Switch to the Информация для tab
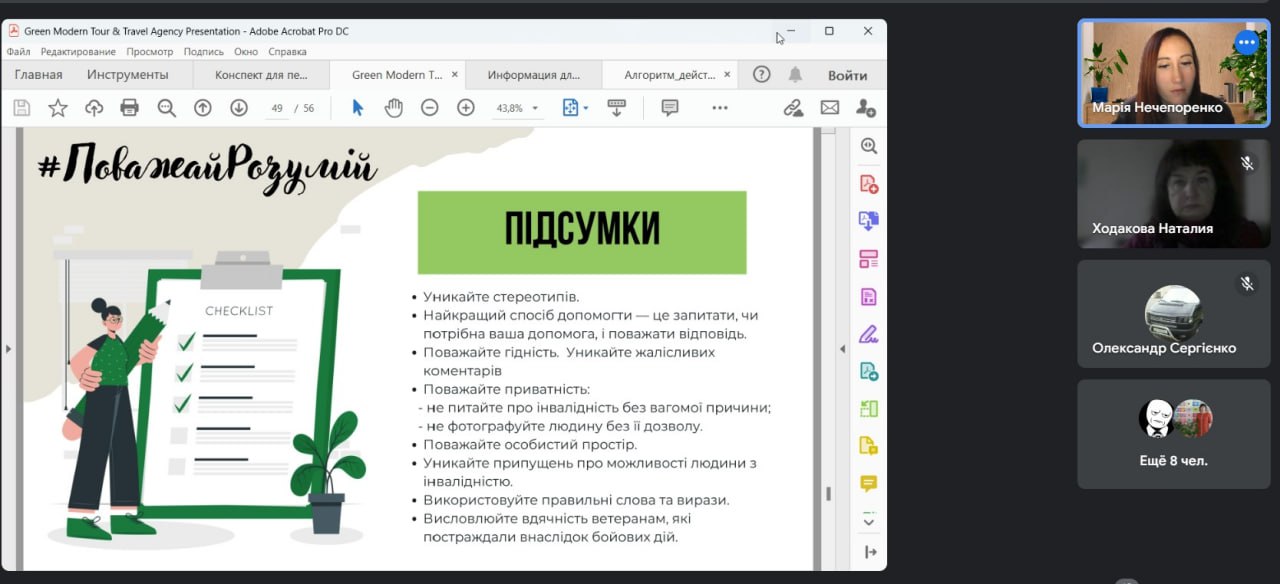The height and width of the screenshot is (584, 1280). click(x=533, y=75)
